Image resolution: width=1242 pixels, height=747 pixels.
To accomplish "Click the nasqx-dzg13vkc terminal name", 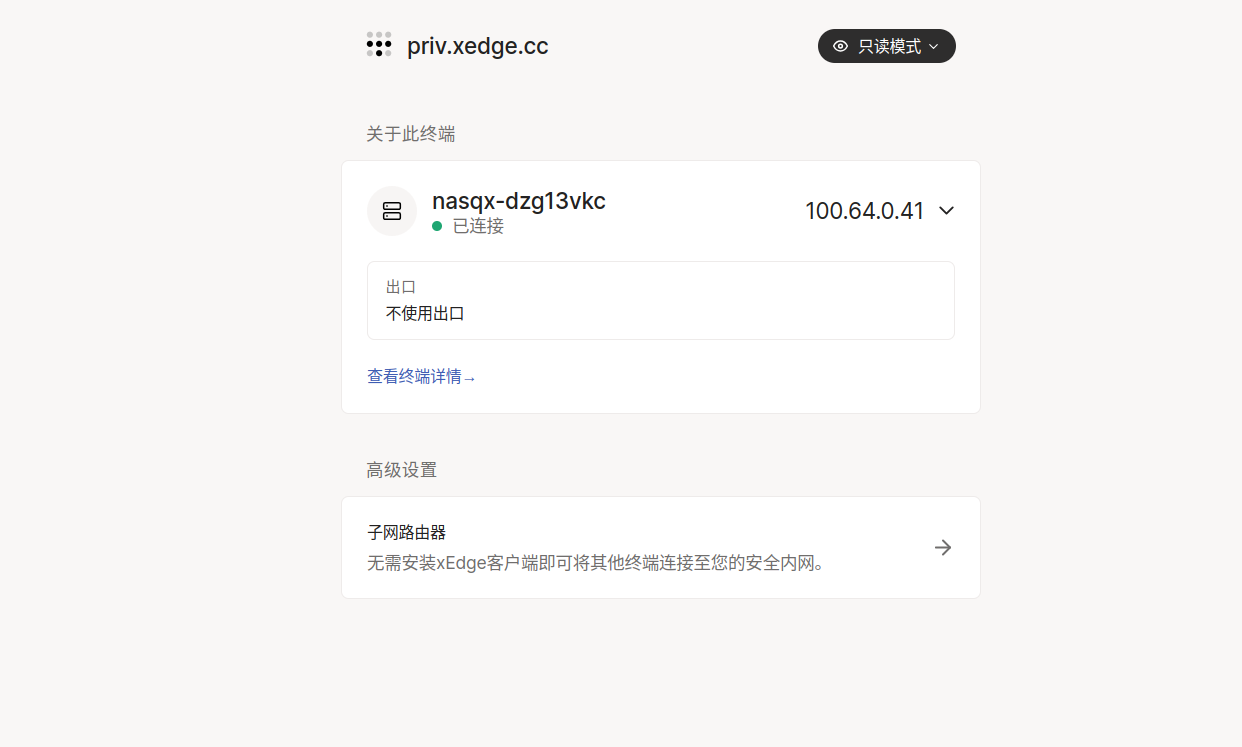I will click(x=519, y=201).
